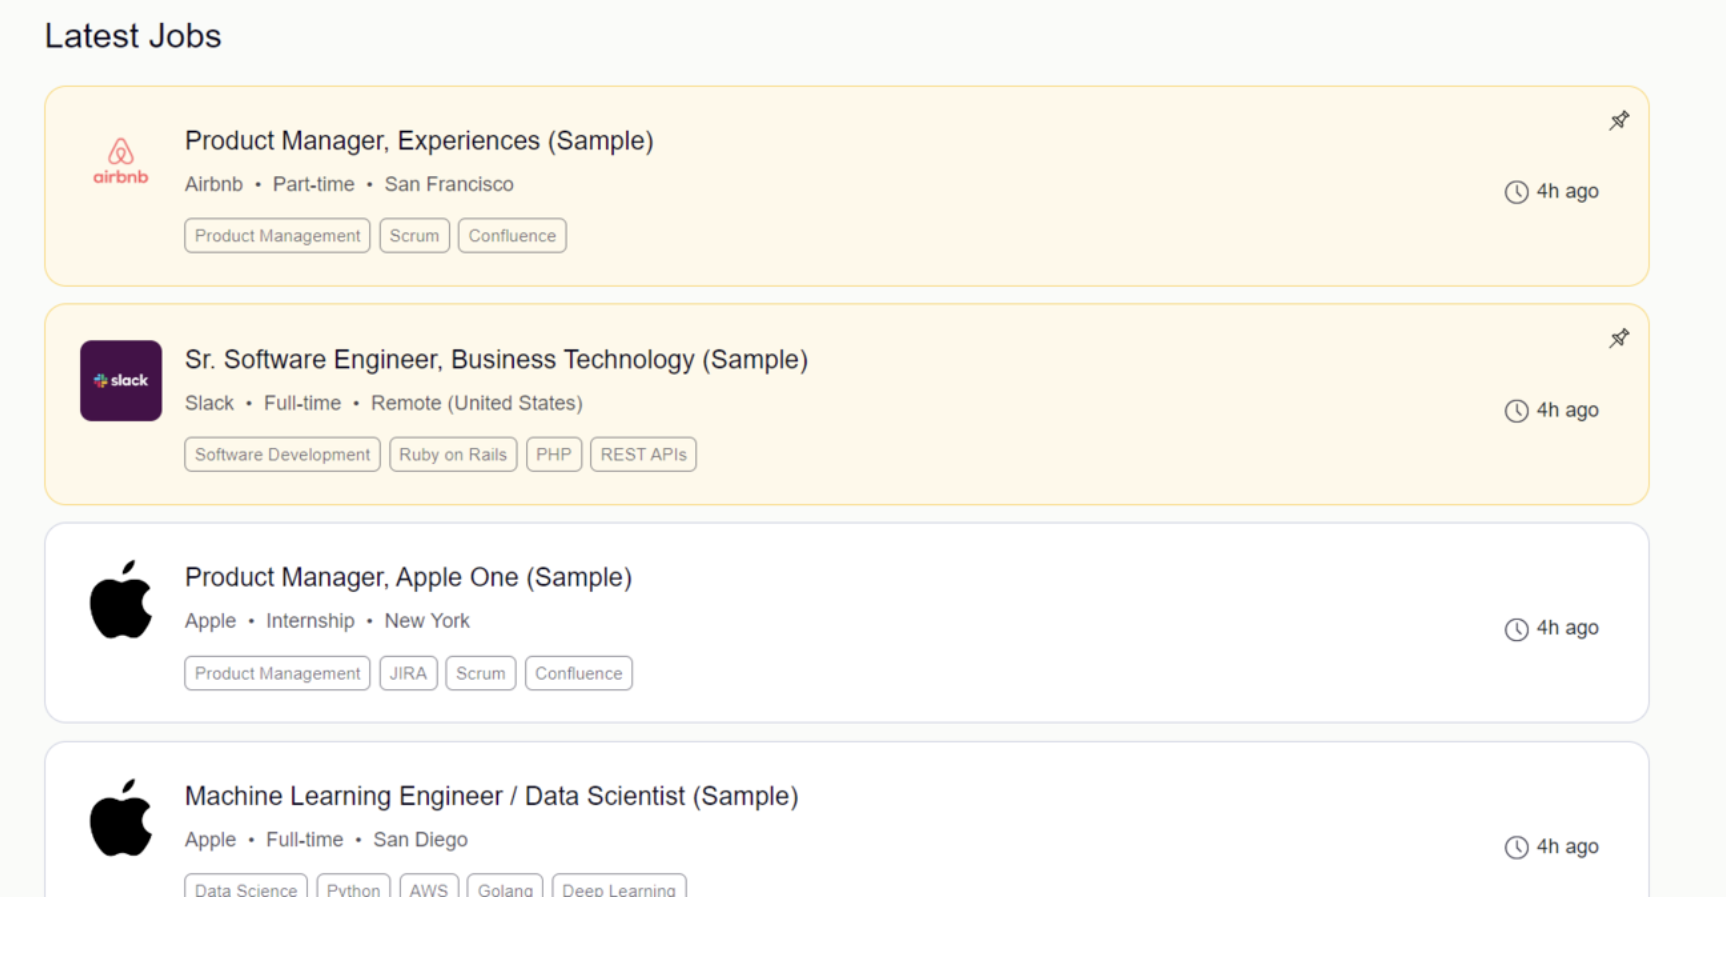Image resolution: width=1726 pixels, height=964 pixels.
Task: Open Sr. Software Engineer, Business Technology listing
Action: coord(496,360)
